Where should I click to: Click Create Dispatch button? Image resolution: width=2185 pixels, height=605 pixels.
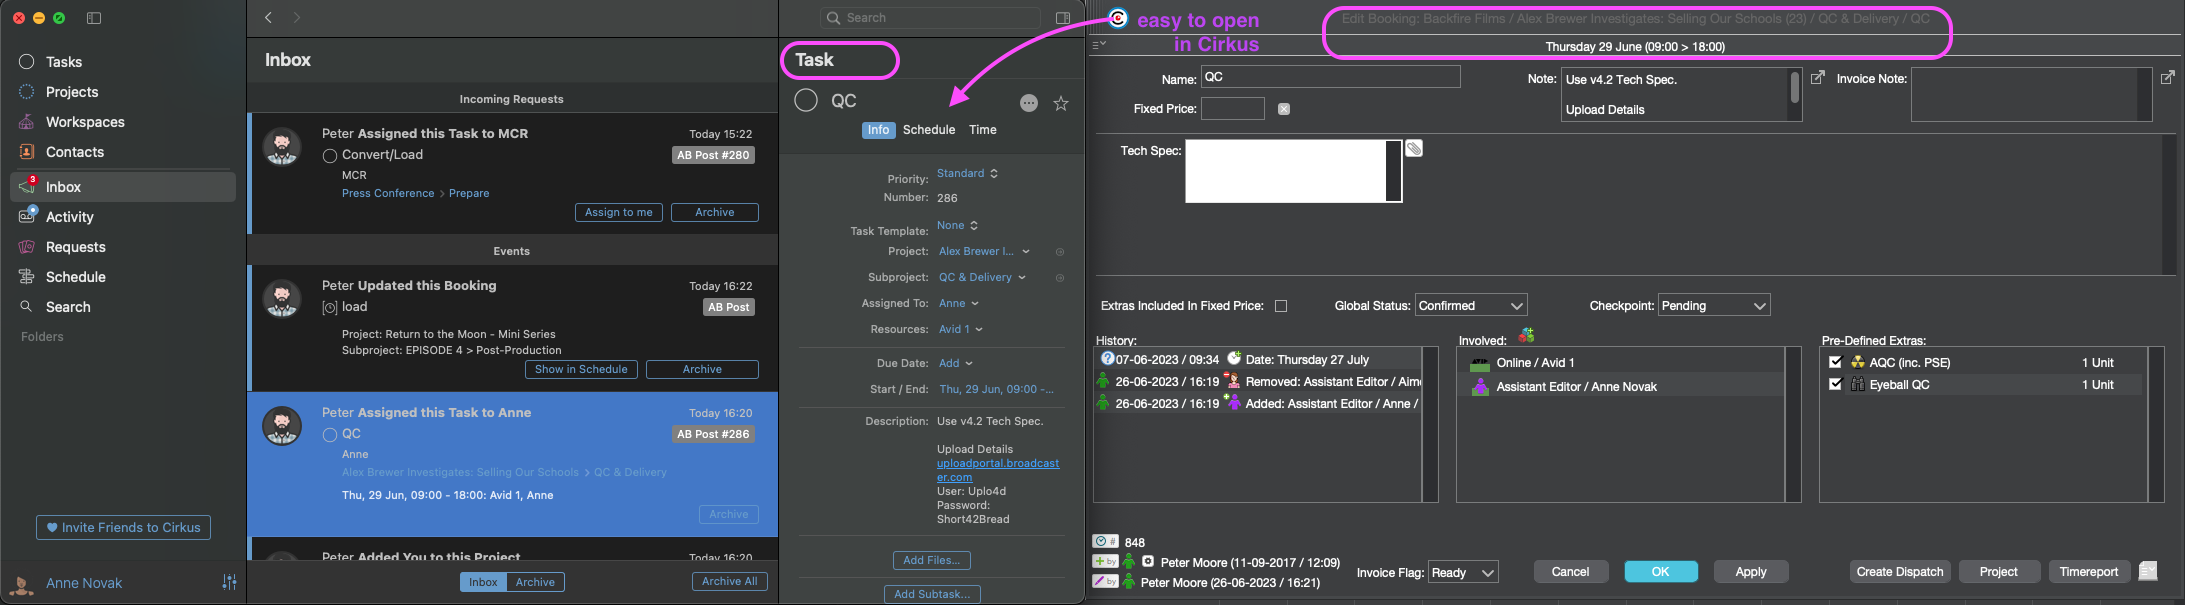[x=1899, y=572]
